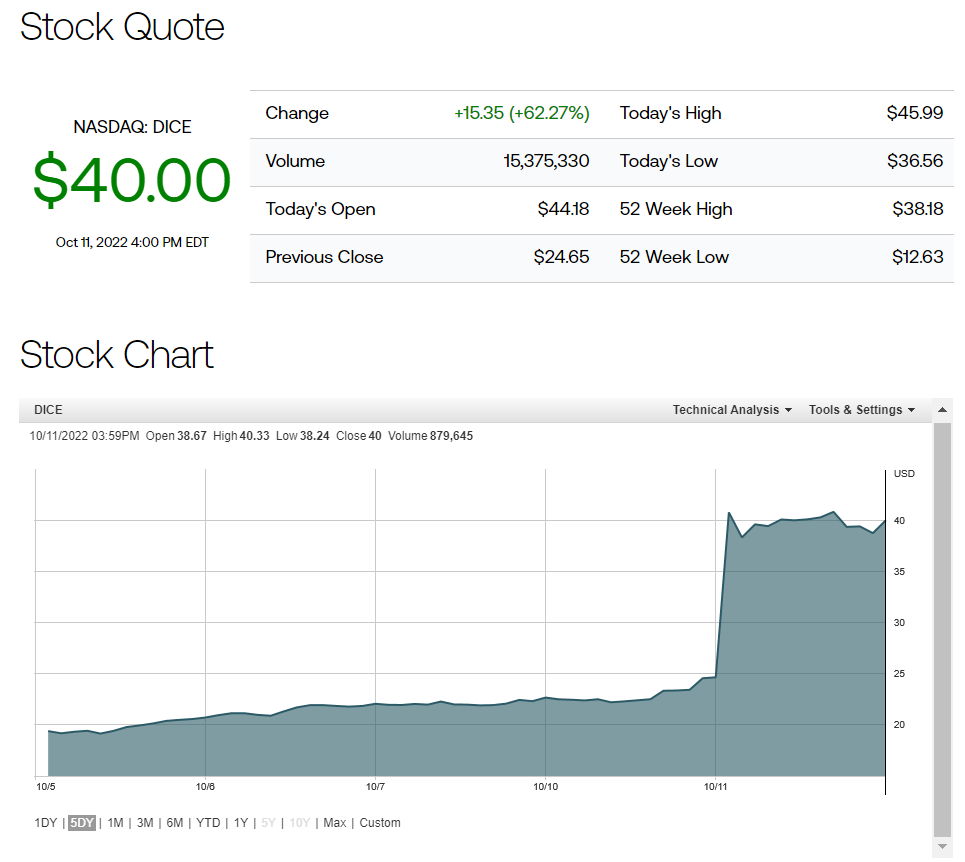The width and height of the screenshot is (965, 862).
Task: Expand the Tools & Settings menu
Action: click(861, 410)
